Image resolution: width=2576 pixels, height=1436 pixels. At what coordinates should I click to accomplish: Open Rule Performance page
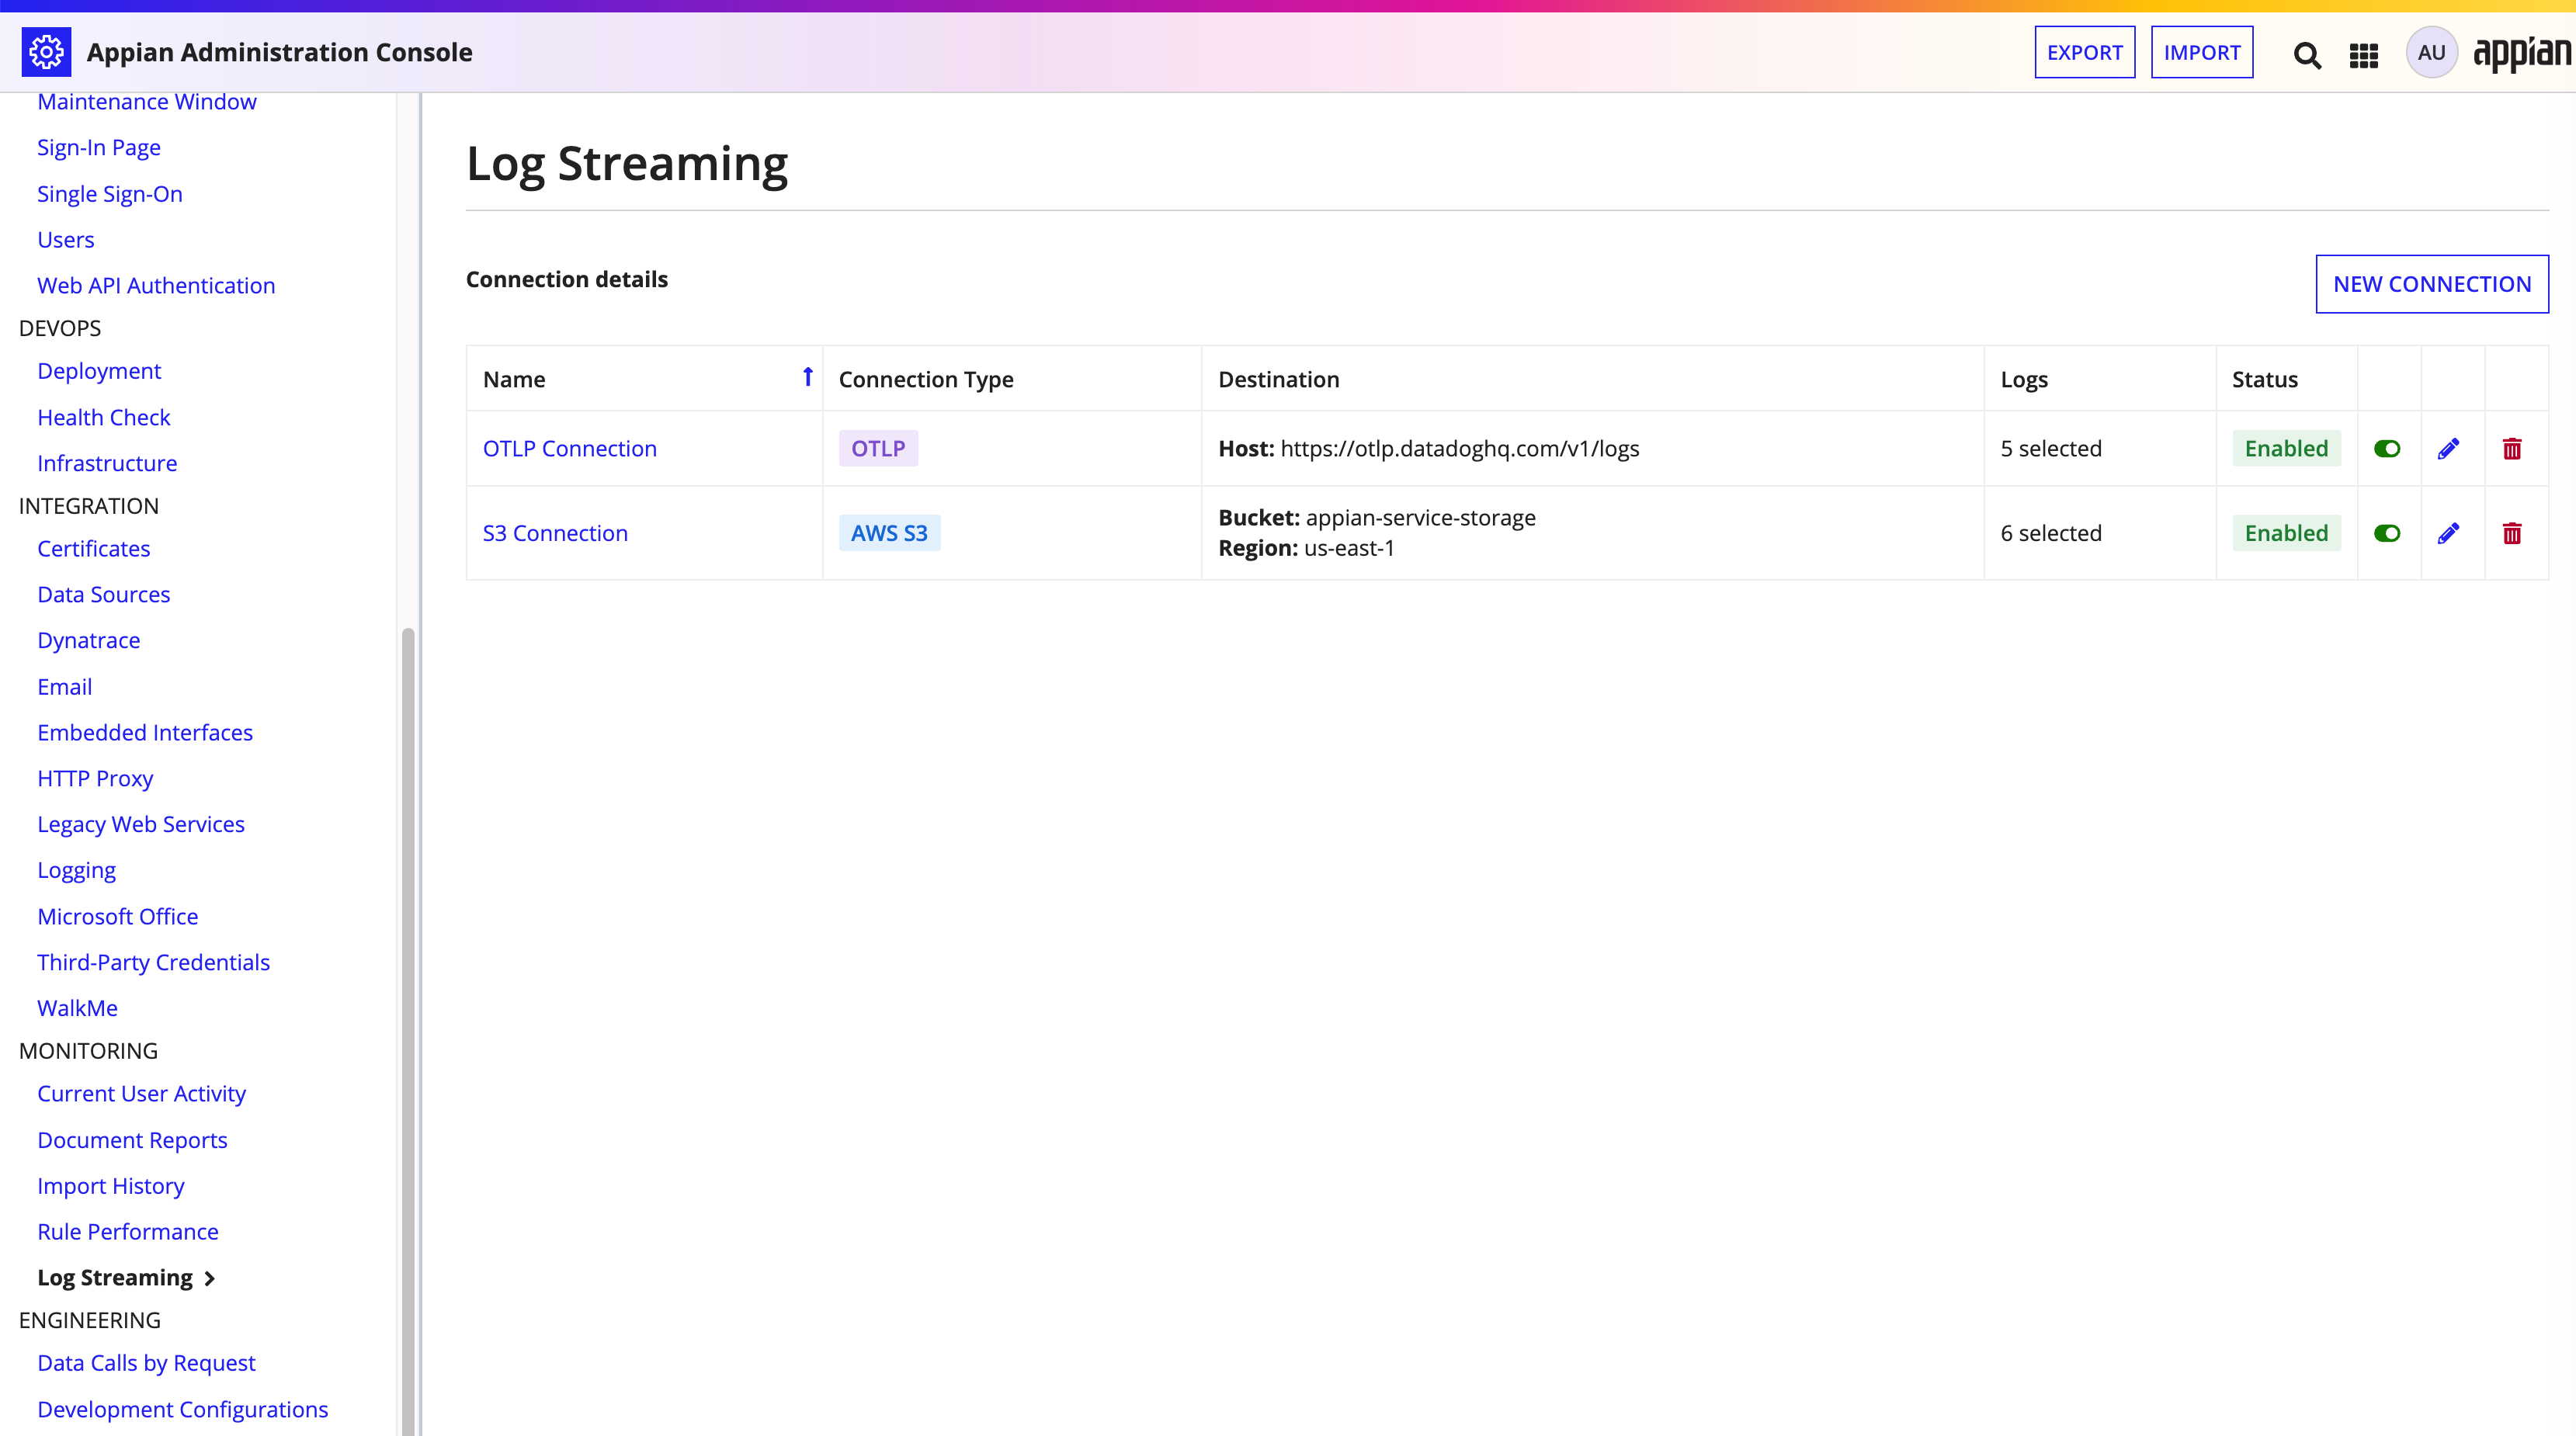(x=128, y=1232)
